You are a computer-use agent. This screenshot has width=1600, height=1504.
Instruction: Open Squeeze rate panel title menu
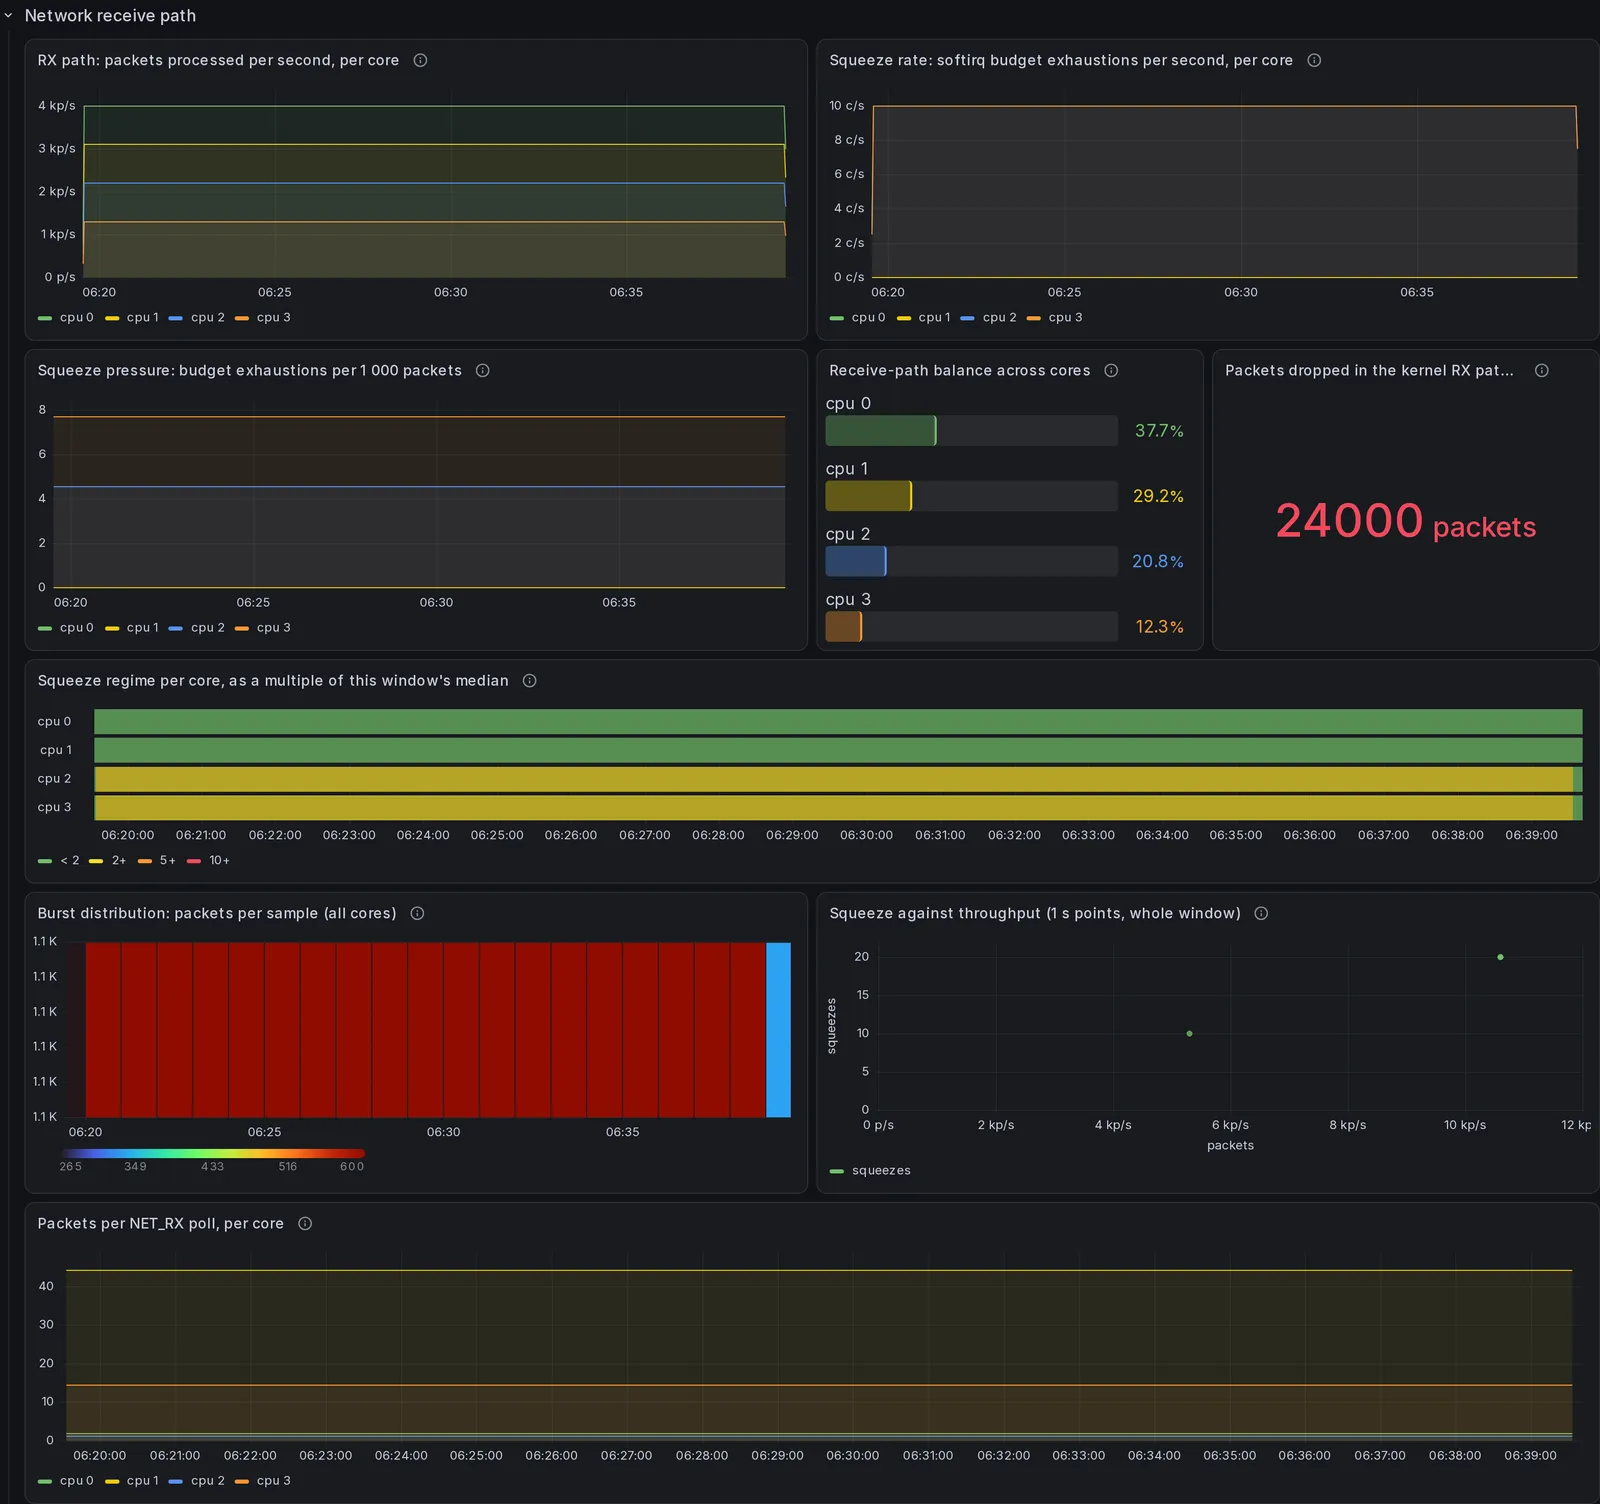(1061, 61)
